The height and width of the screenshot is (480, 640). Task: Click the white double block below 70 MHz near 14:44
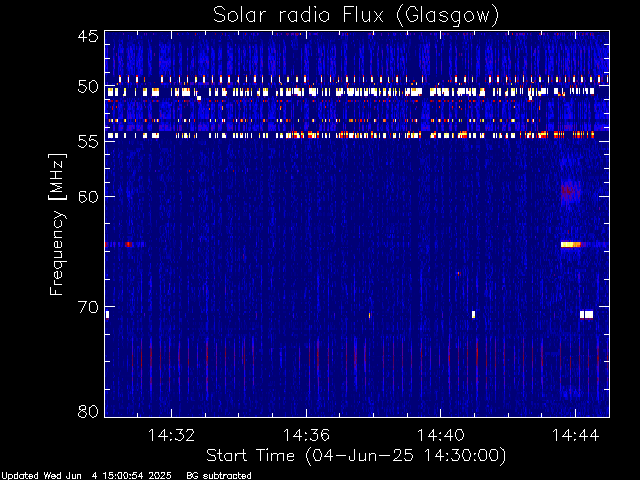[x=587, y=314]
